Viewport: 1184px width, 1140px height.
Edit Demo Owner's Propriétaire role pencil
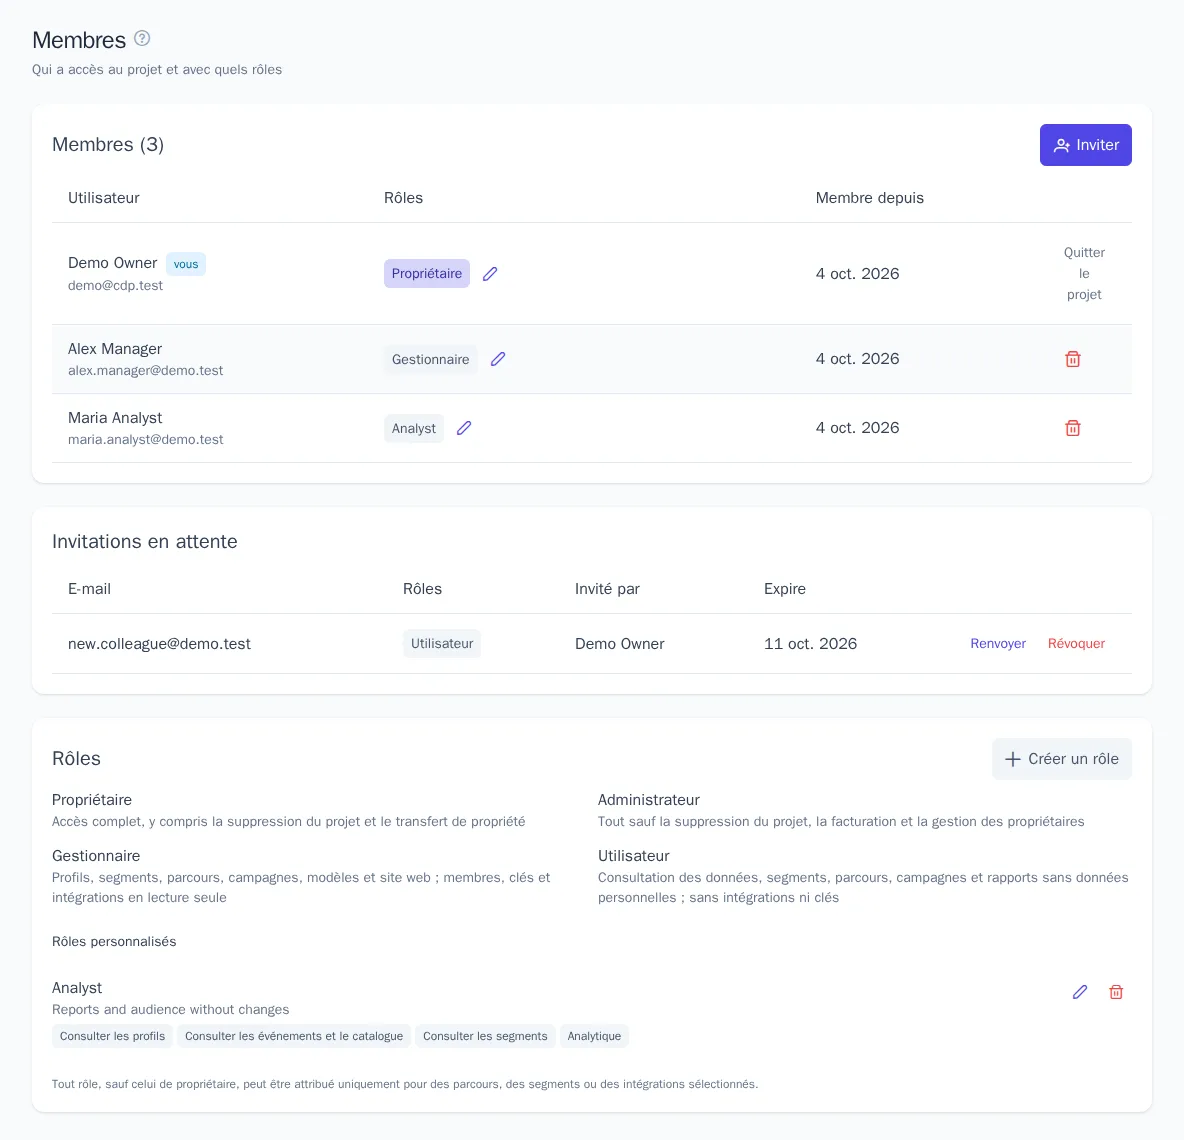pyautogui.click(x=490, y=273)
